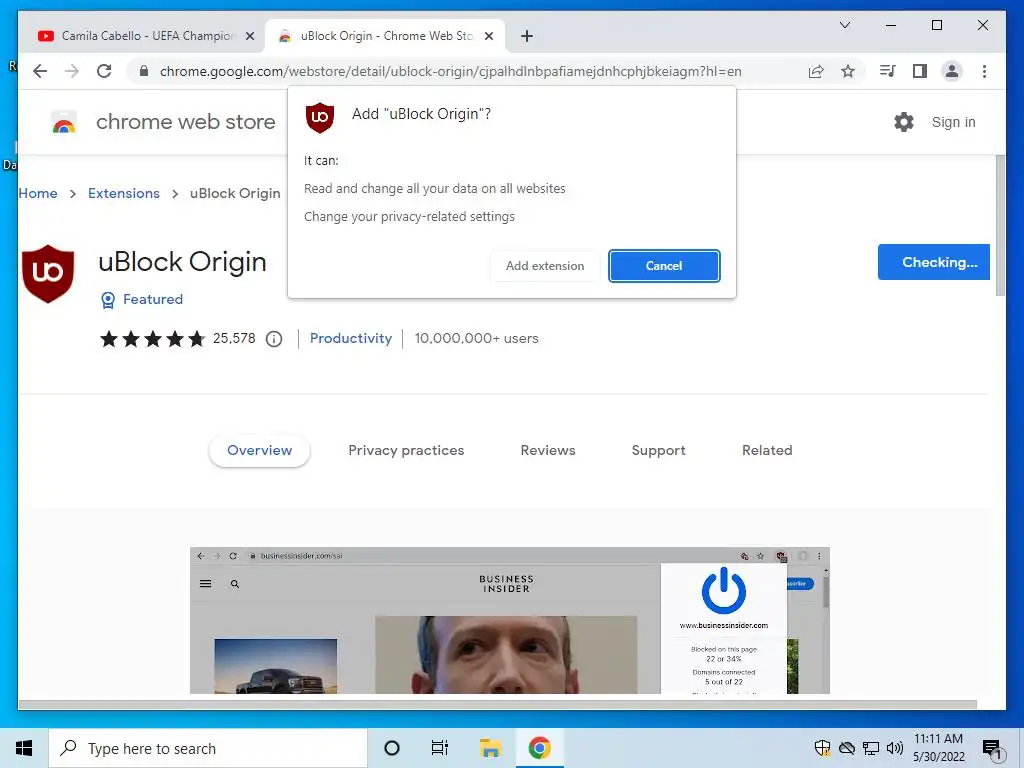
Task: Bookmark this page with the star icon
Action: [848, 71]
